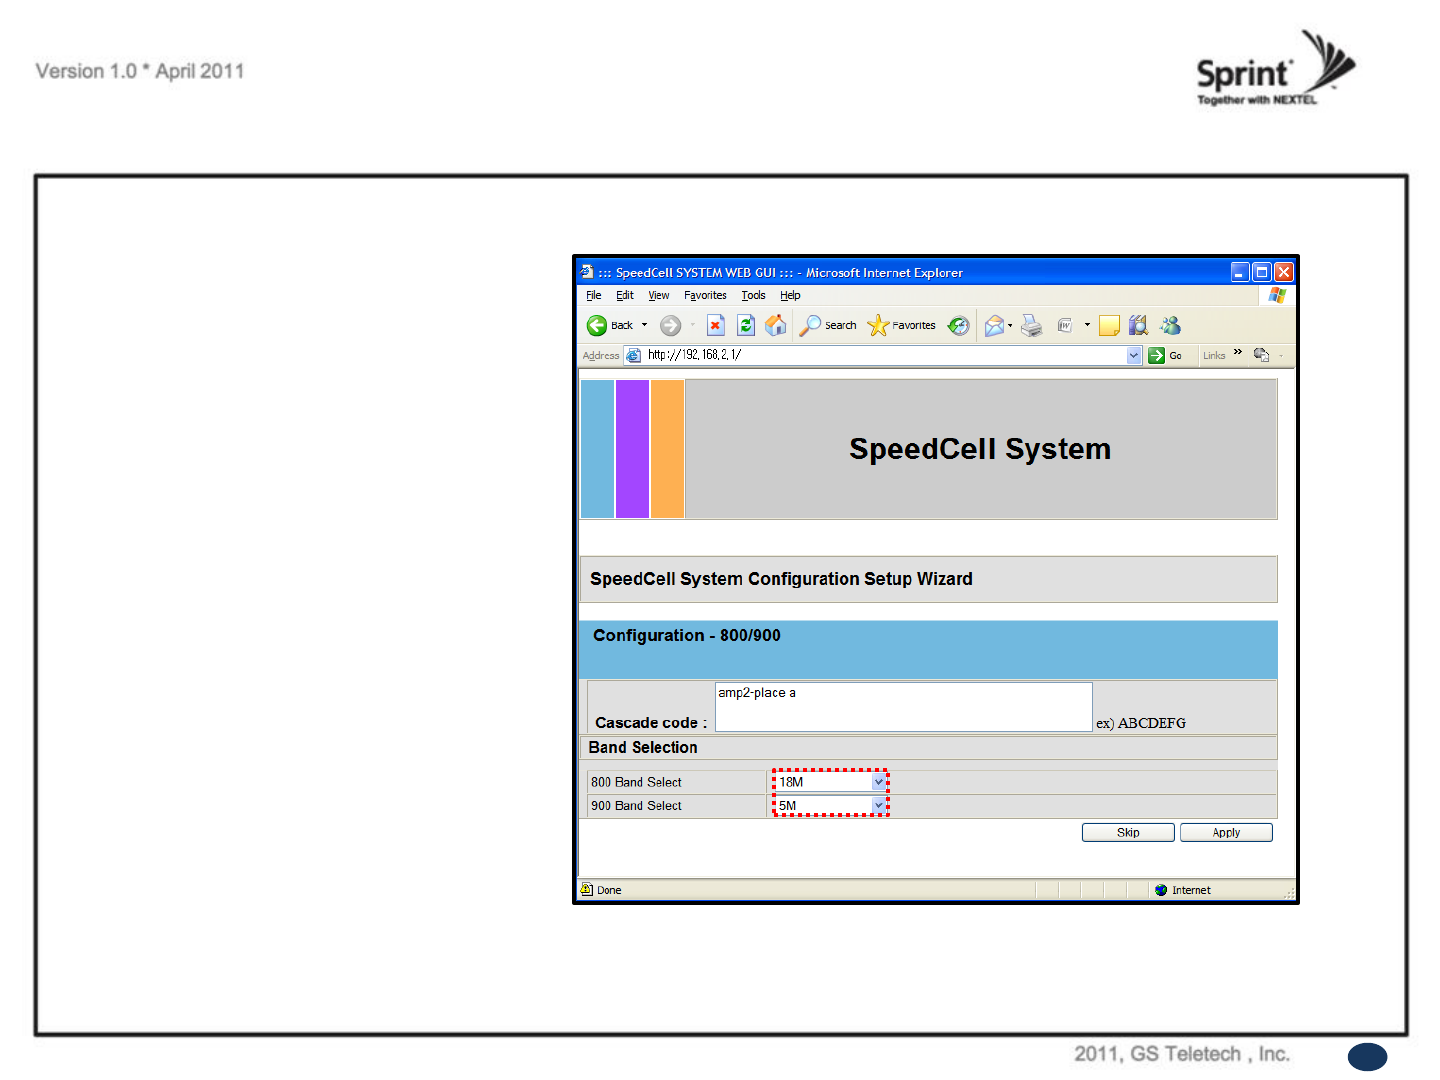Open the Messenger people icon
Viewport: 1440px width, 1080px height.
pos(1170,325)
